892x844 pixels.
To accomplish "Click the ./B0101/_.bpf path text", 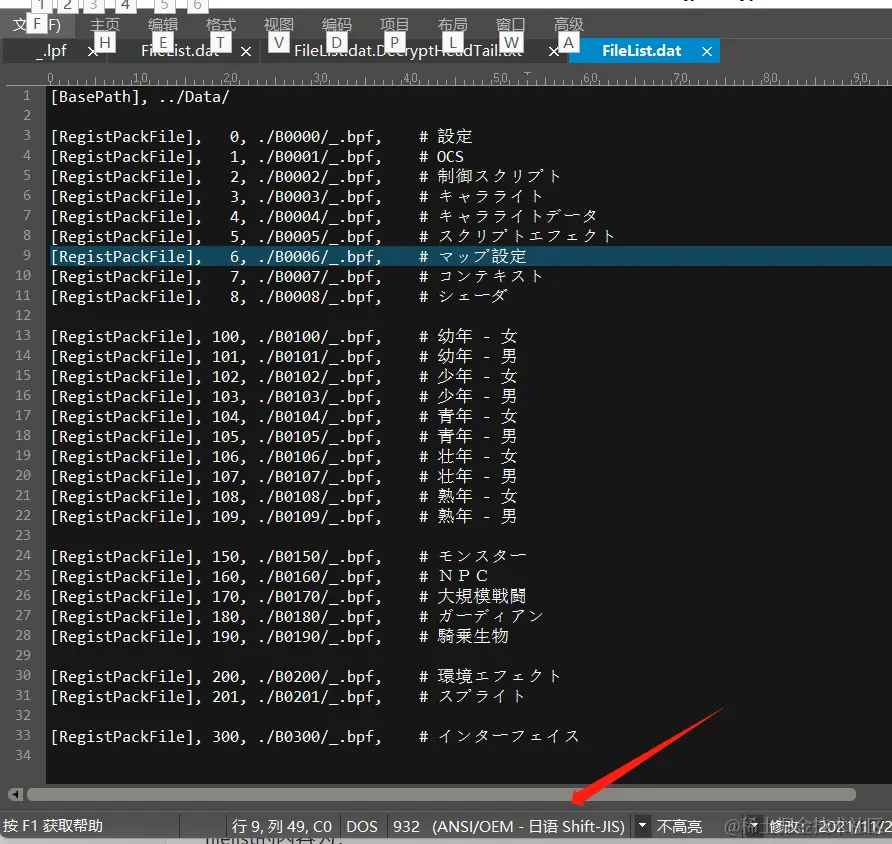I will [320, 357].
